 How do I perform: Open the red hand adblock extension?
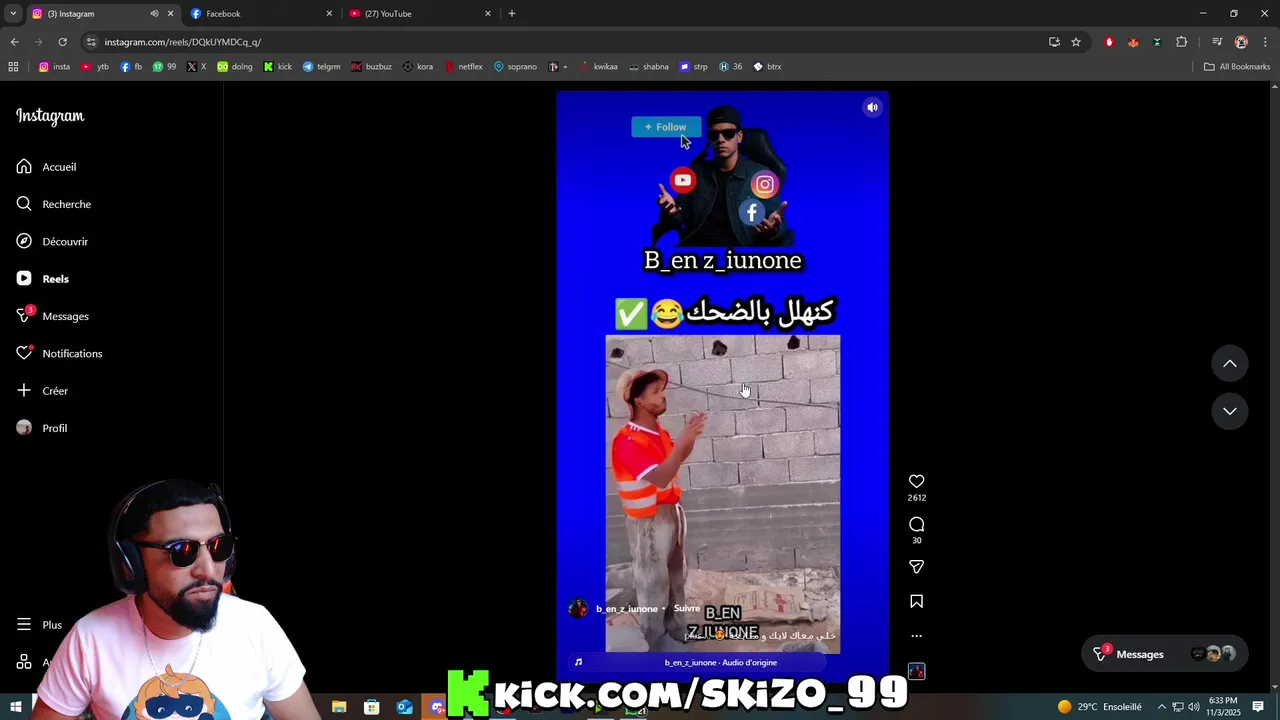pyautogui.click(x=1109, y=42)
